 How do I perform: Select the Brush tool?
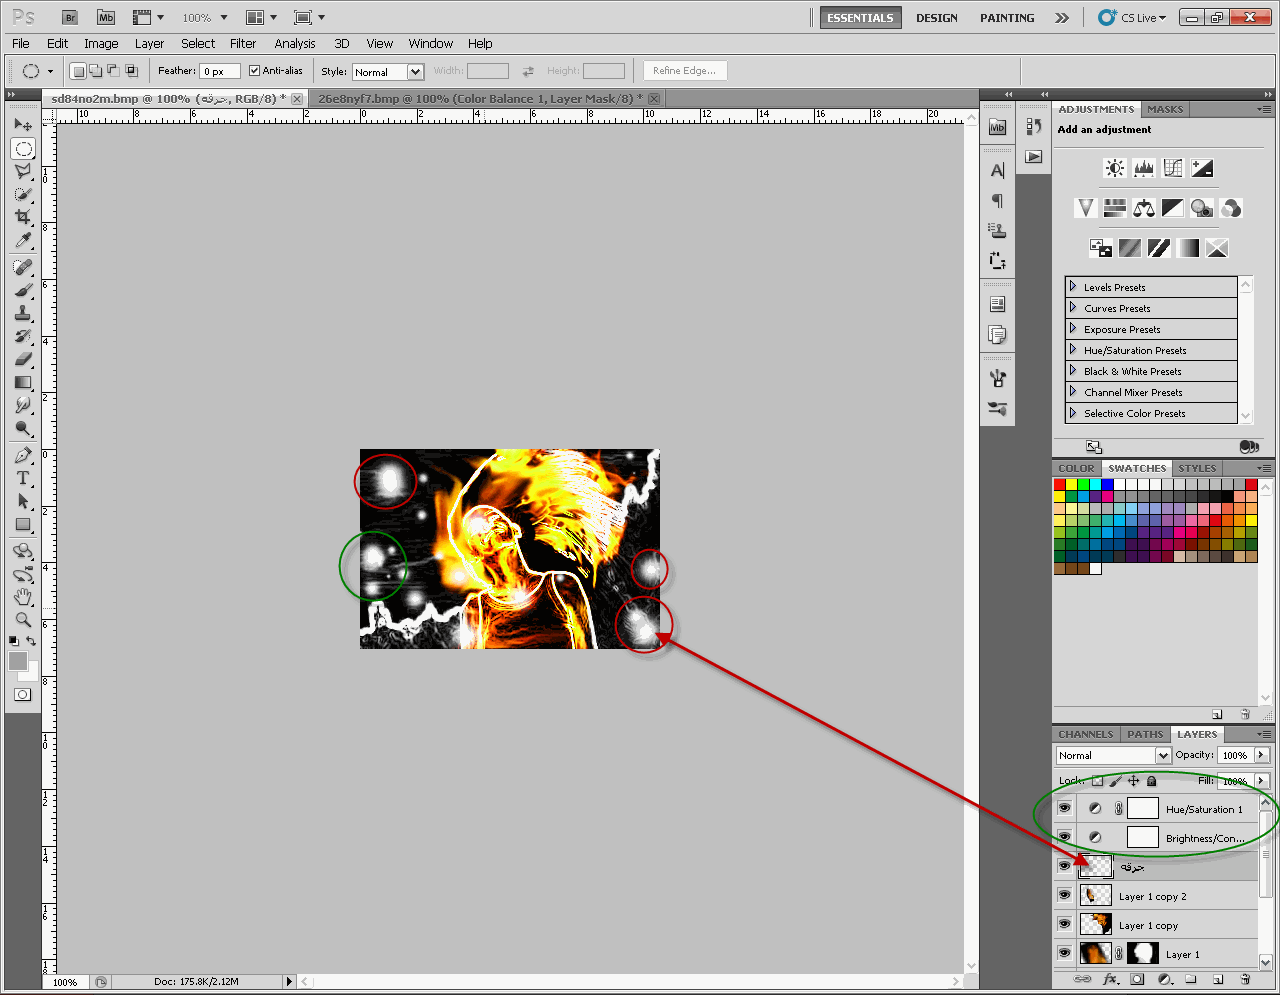23,290
